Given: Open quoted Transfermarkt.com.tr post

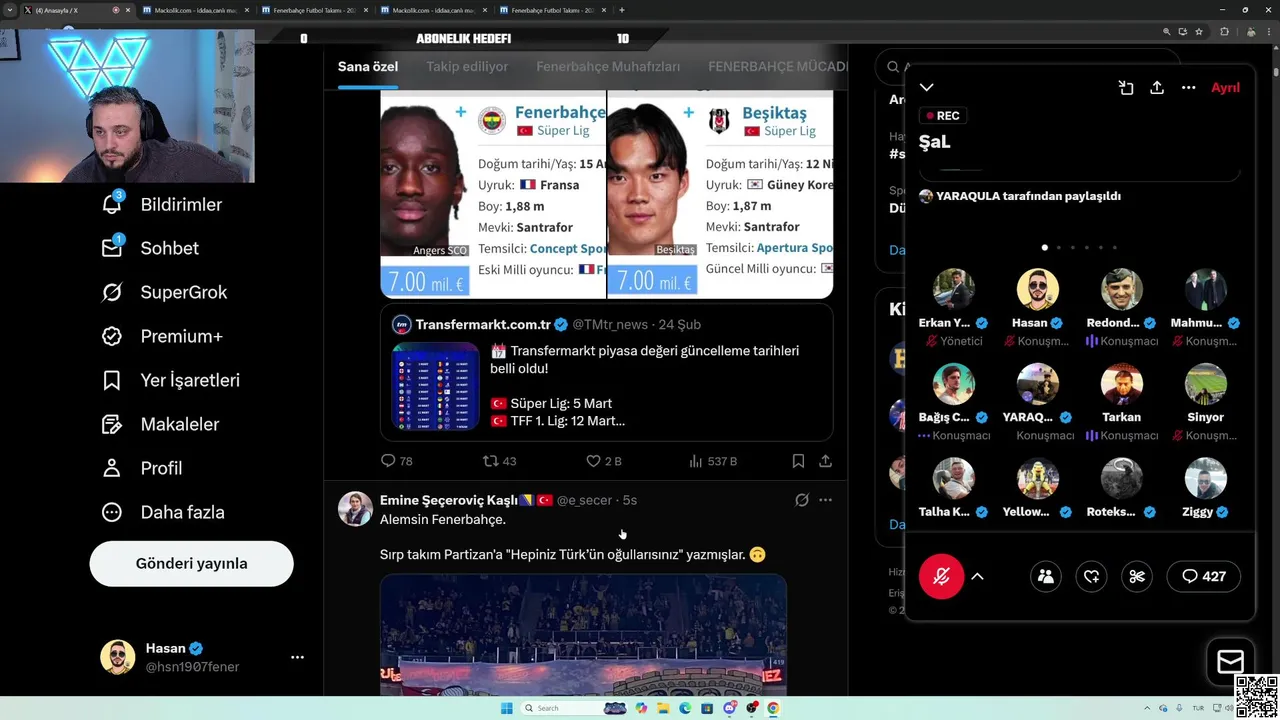Looking at the screenshot, I should pyautogui.click(x=607, y=373).
